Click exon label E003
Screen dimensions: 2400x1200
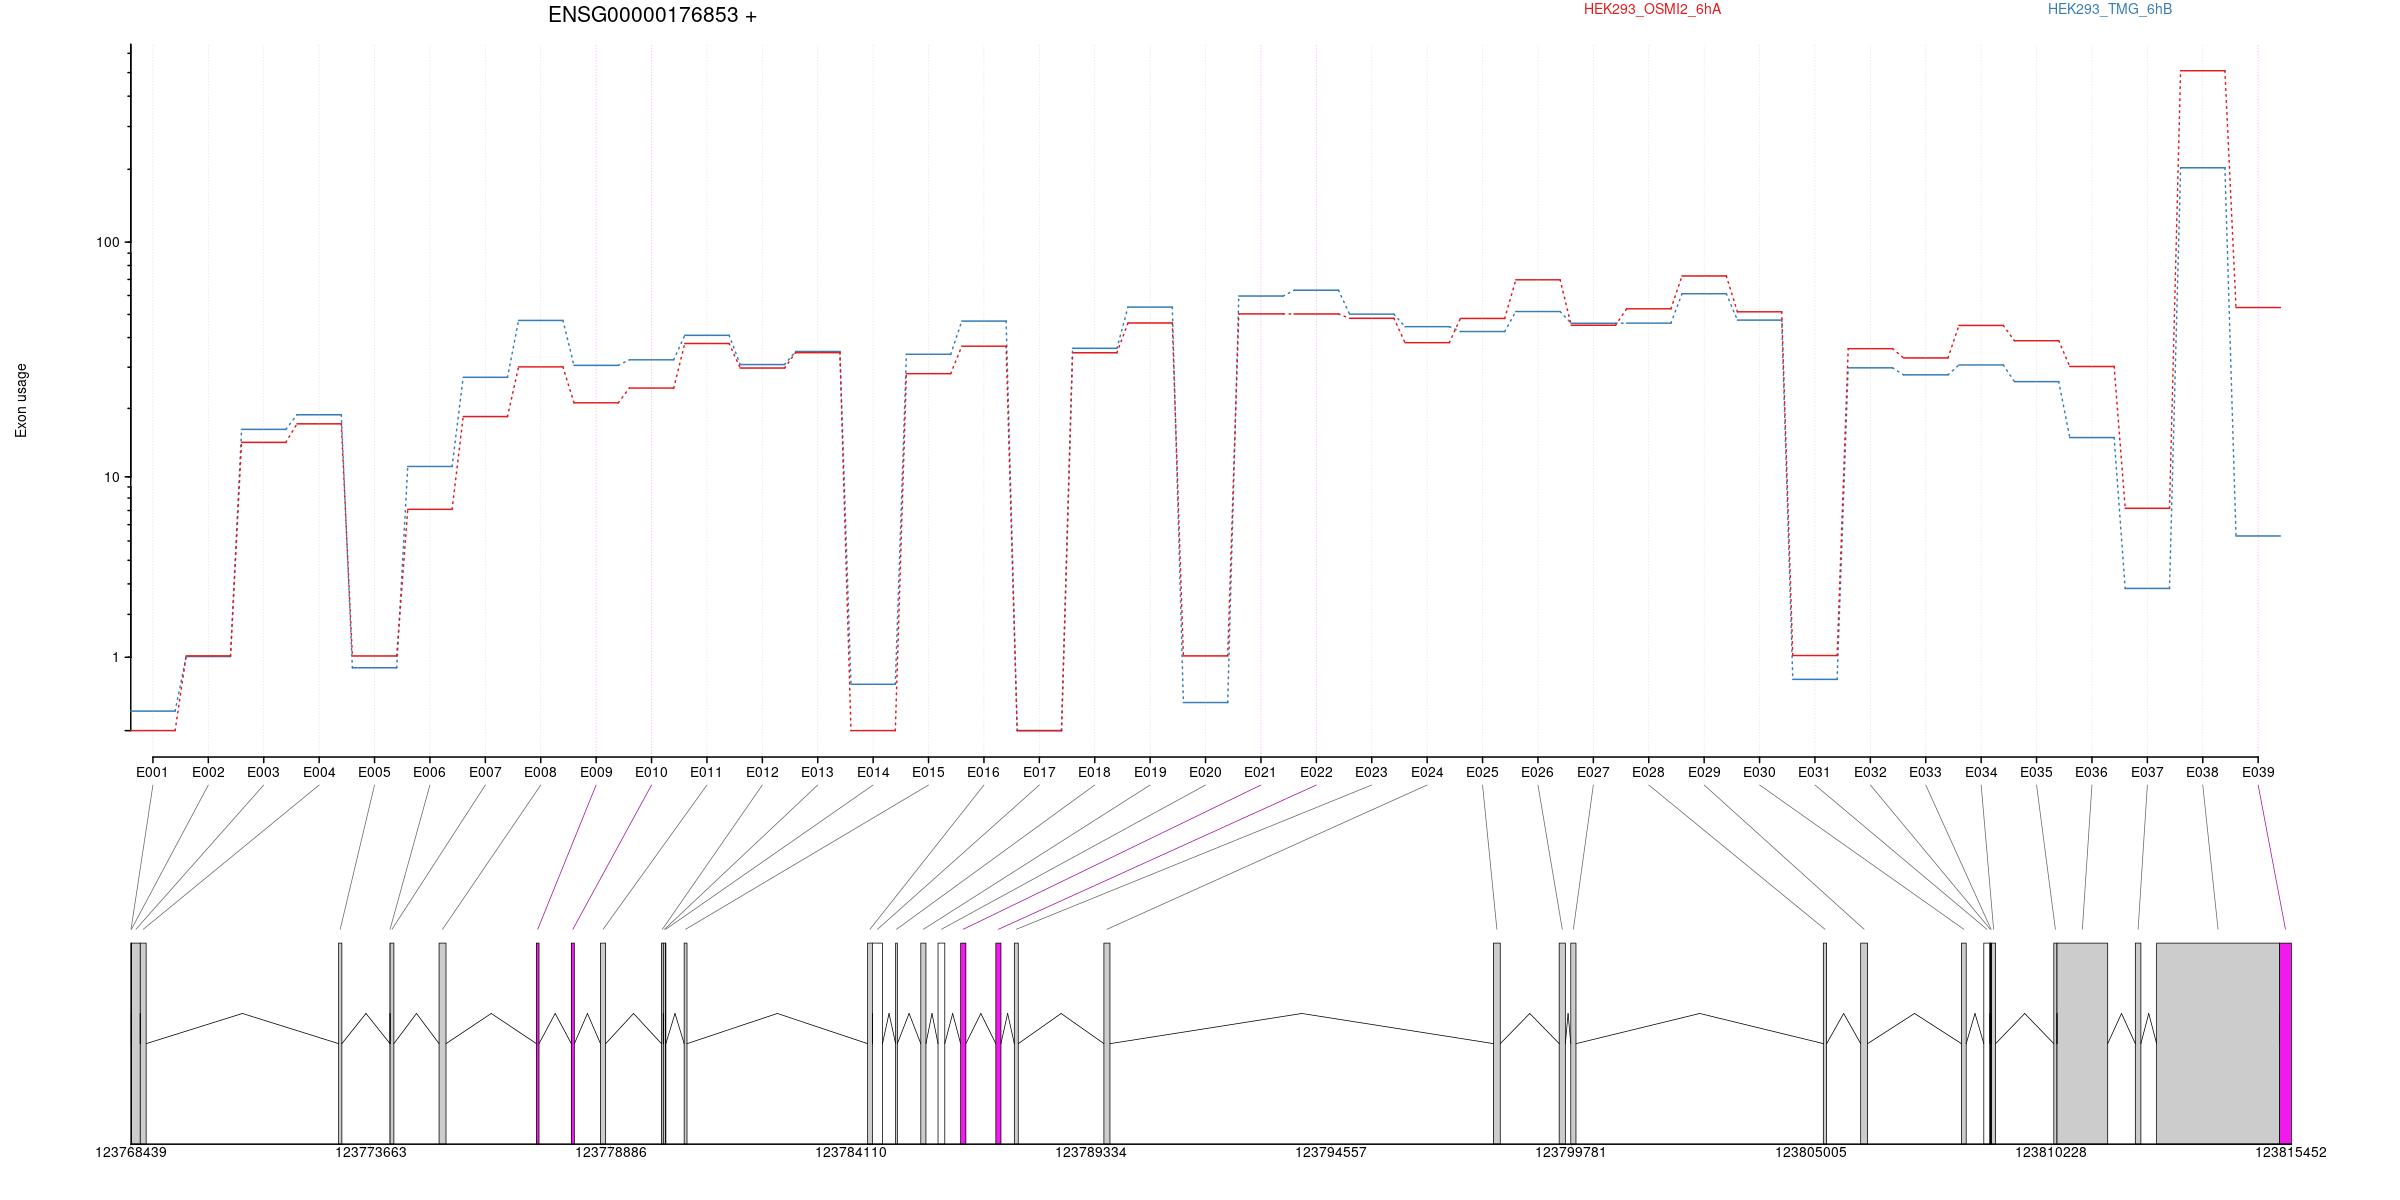[263, 772]
